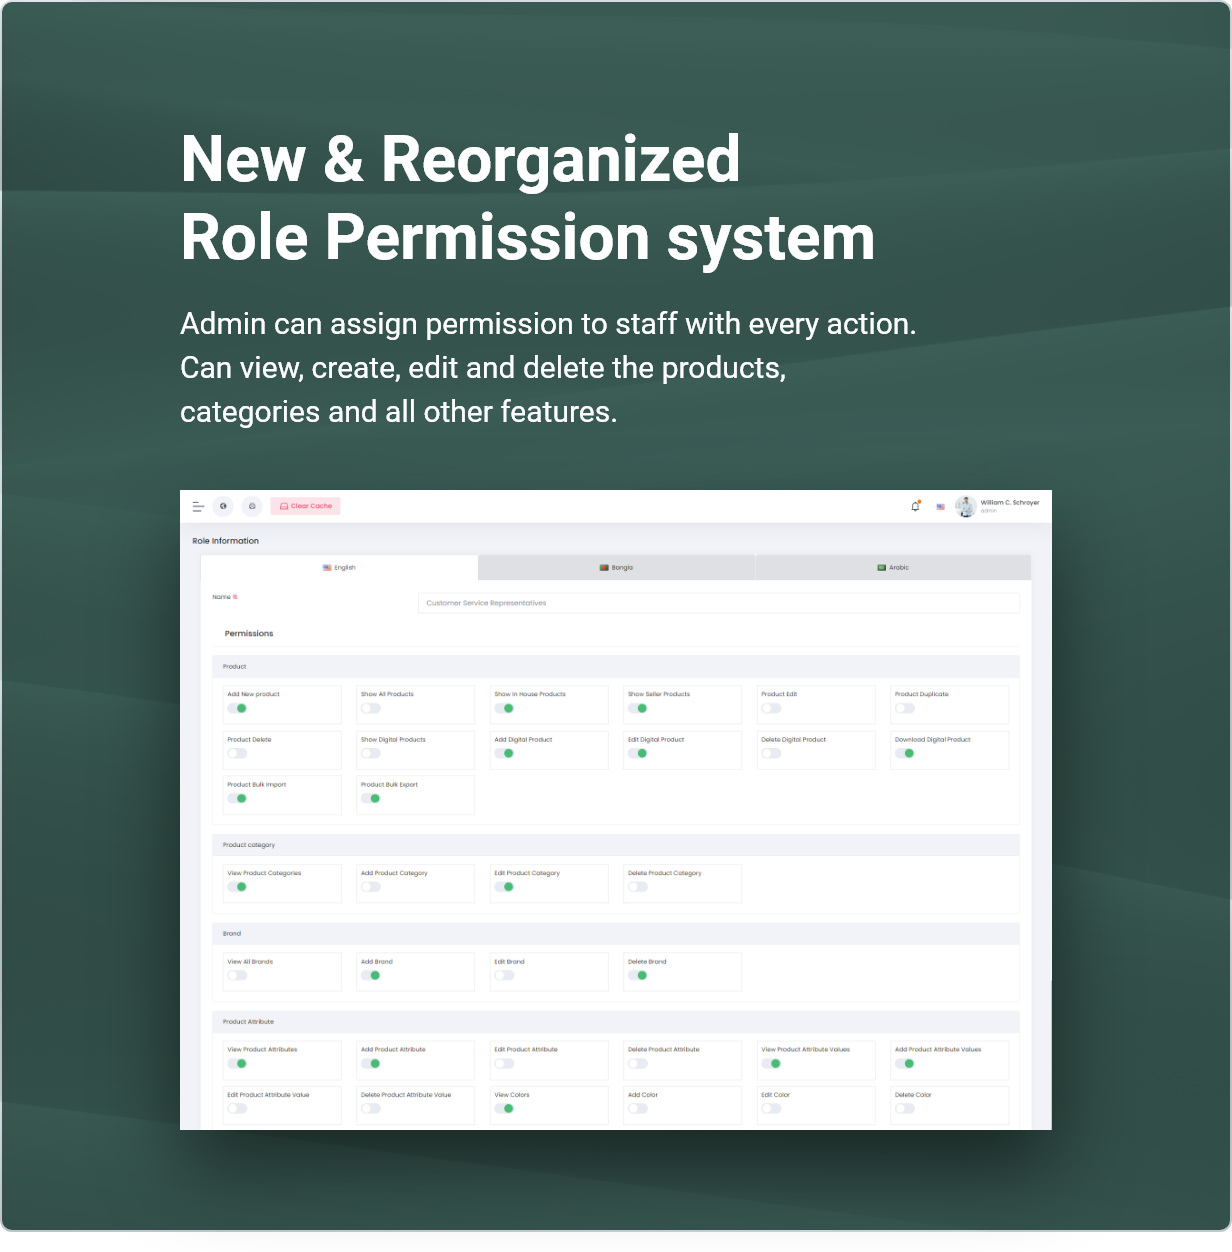Enable the Add Product Category toggle

coord(371,887)
